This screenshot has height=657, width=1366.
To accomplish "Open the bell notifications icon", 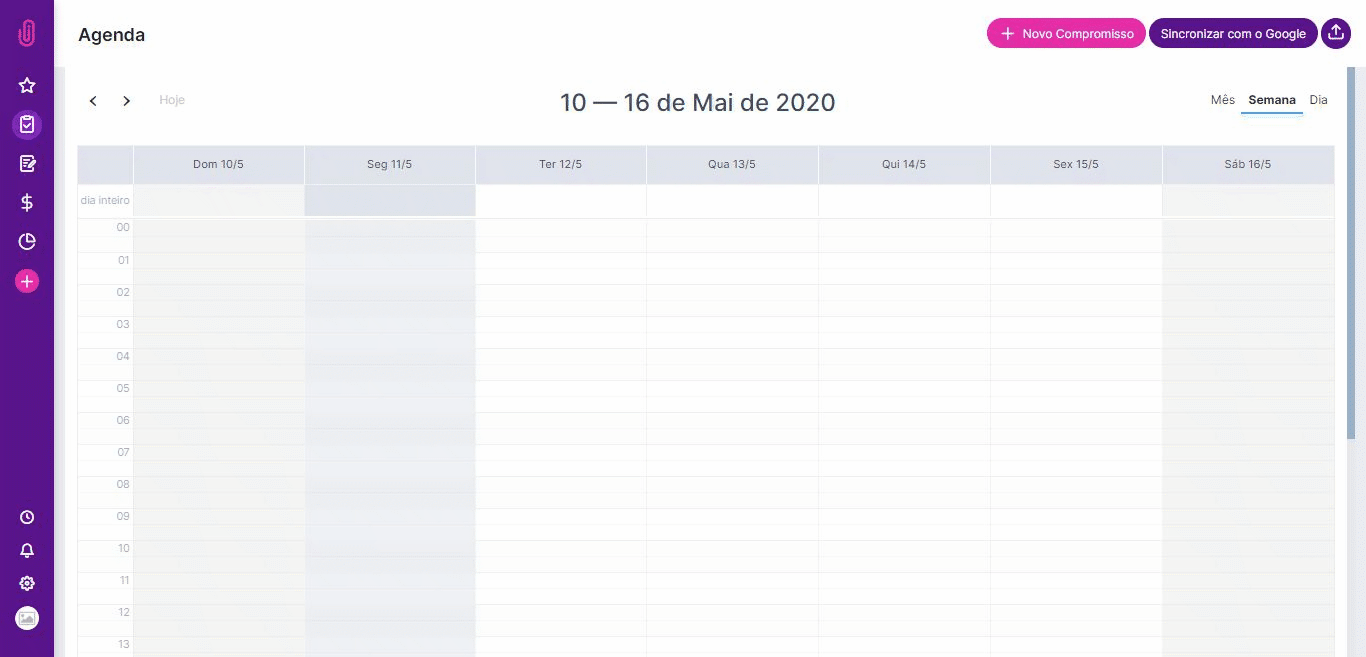I will point(27,550).
